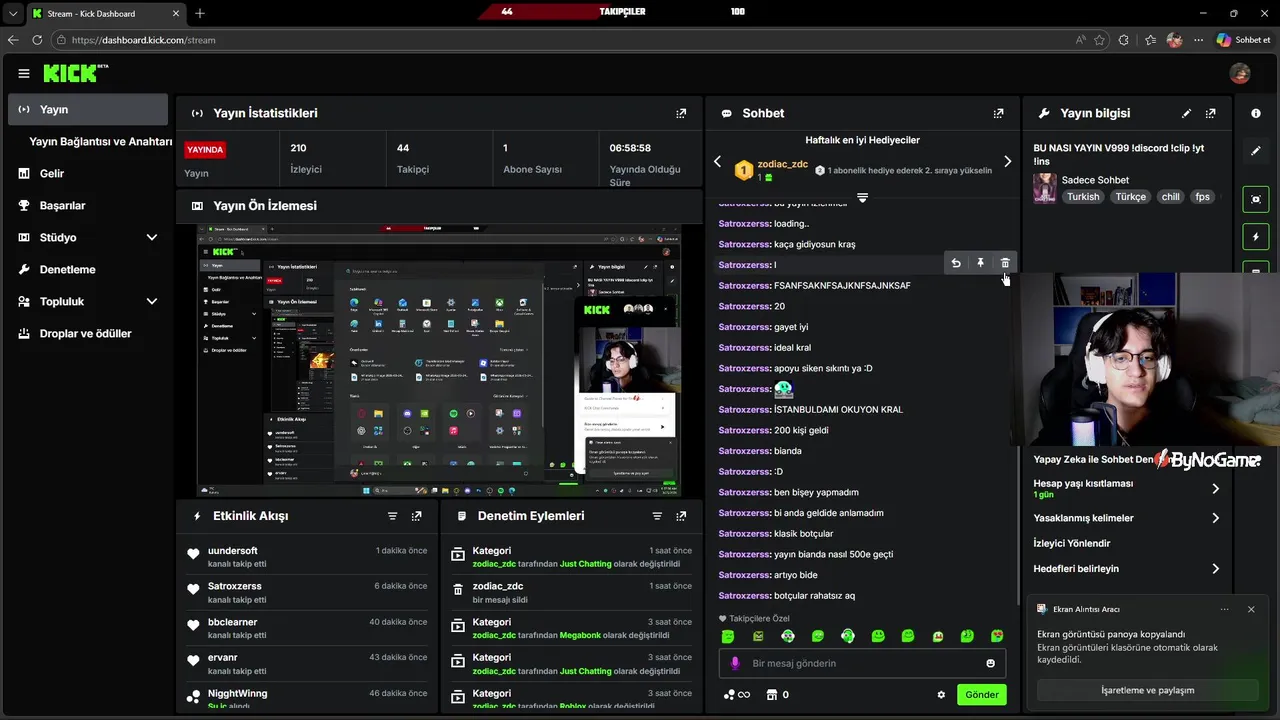This screenshot has height=720, width=1280.
Task: Click the İşaretleme ve paylaşım button
Action: [x=1147, y=690]
